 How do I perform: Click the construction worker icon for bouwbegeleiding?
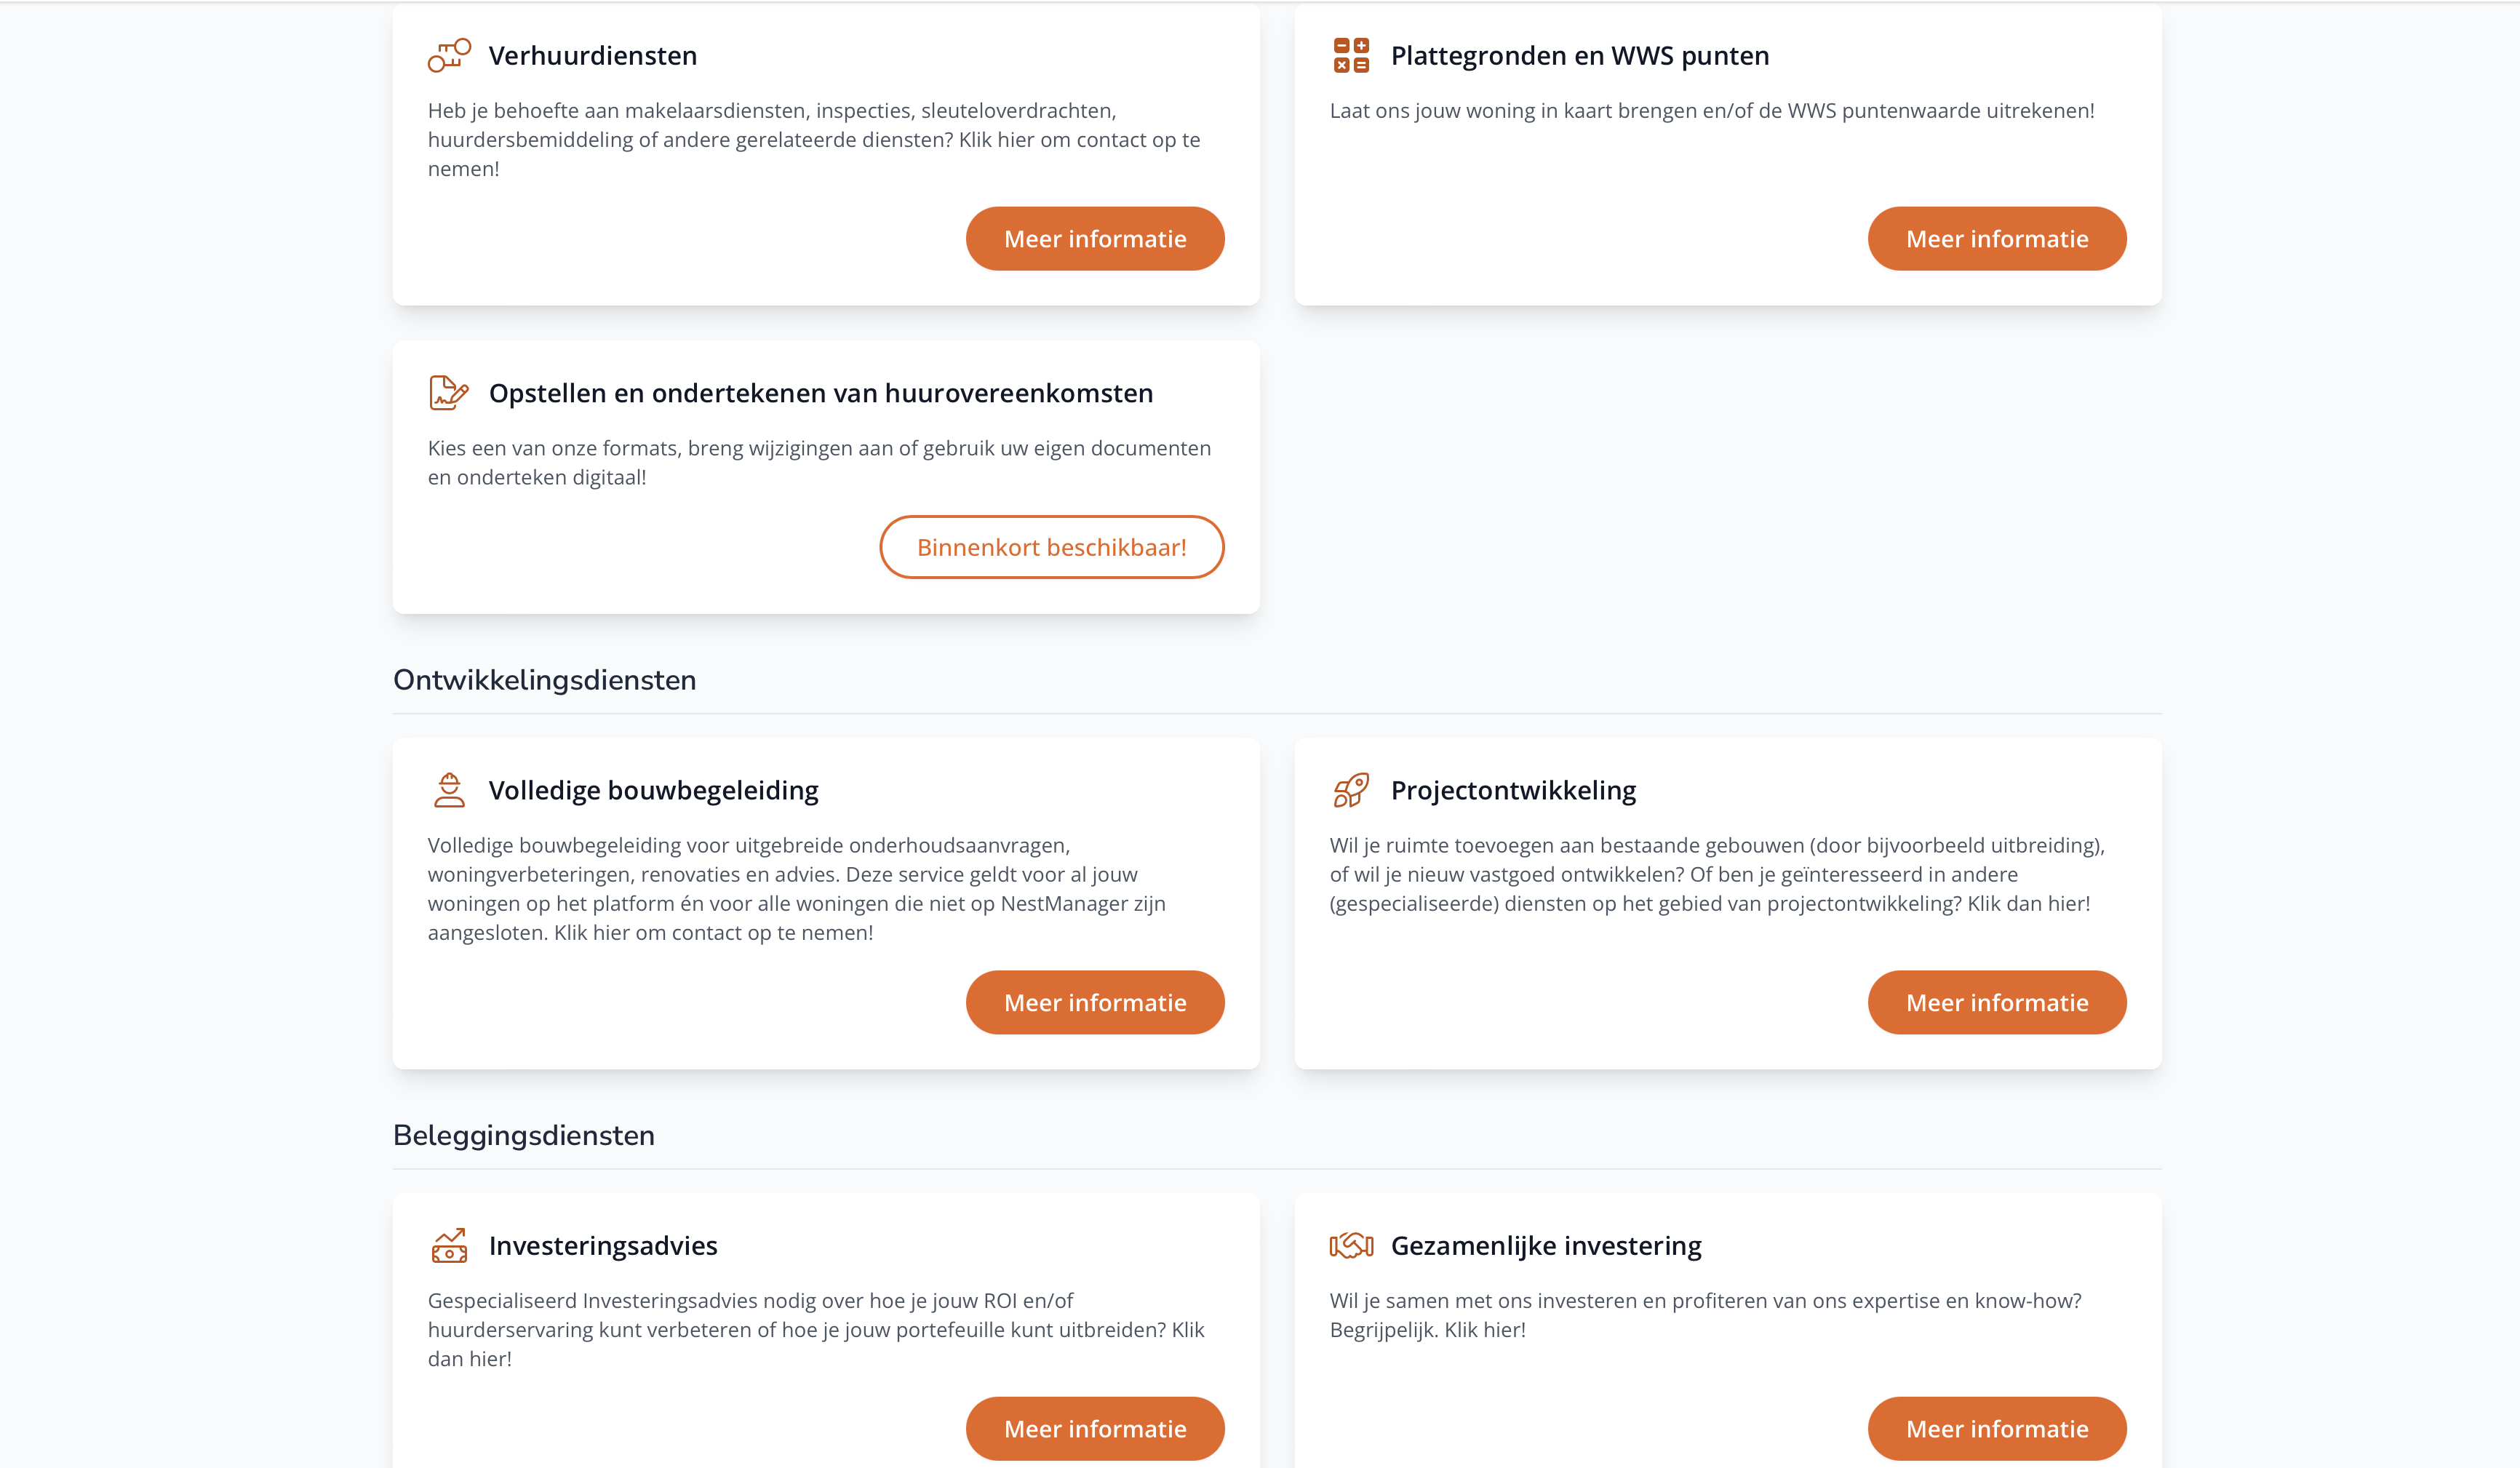tap(449, 790)
